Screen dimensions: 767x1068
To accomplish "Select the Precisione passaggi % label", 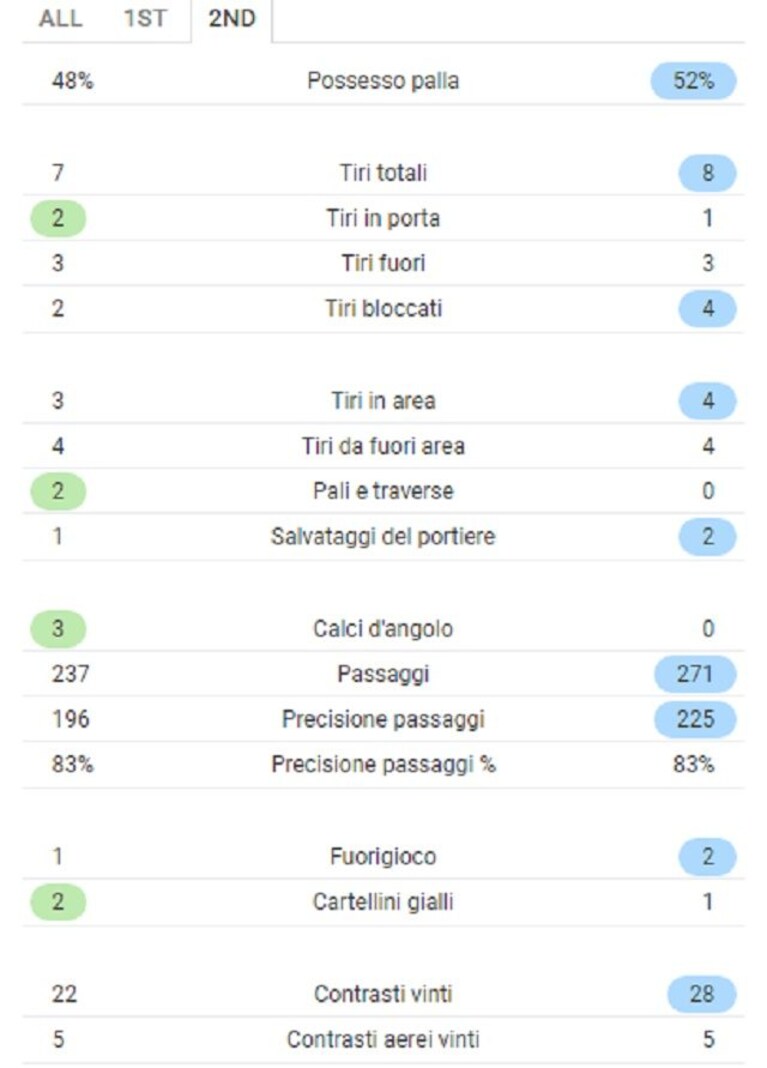I will click(383, 765).
